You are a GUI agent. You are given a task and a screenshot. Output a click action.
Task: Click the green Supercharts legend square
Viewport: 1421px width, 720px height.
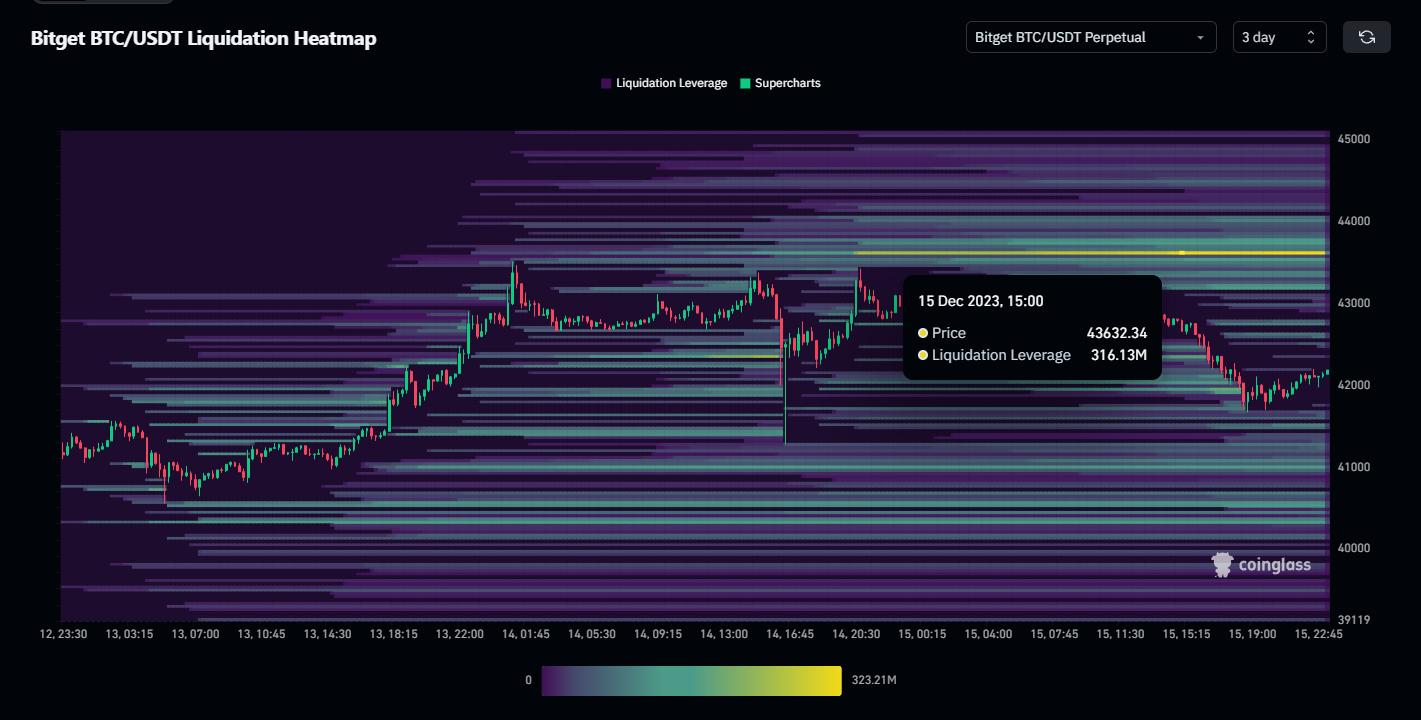coord(745,84)
